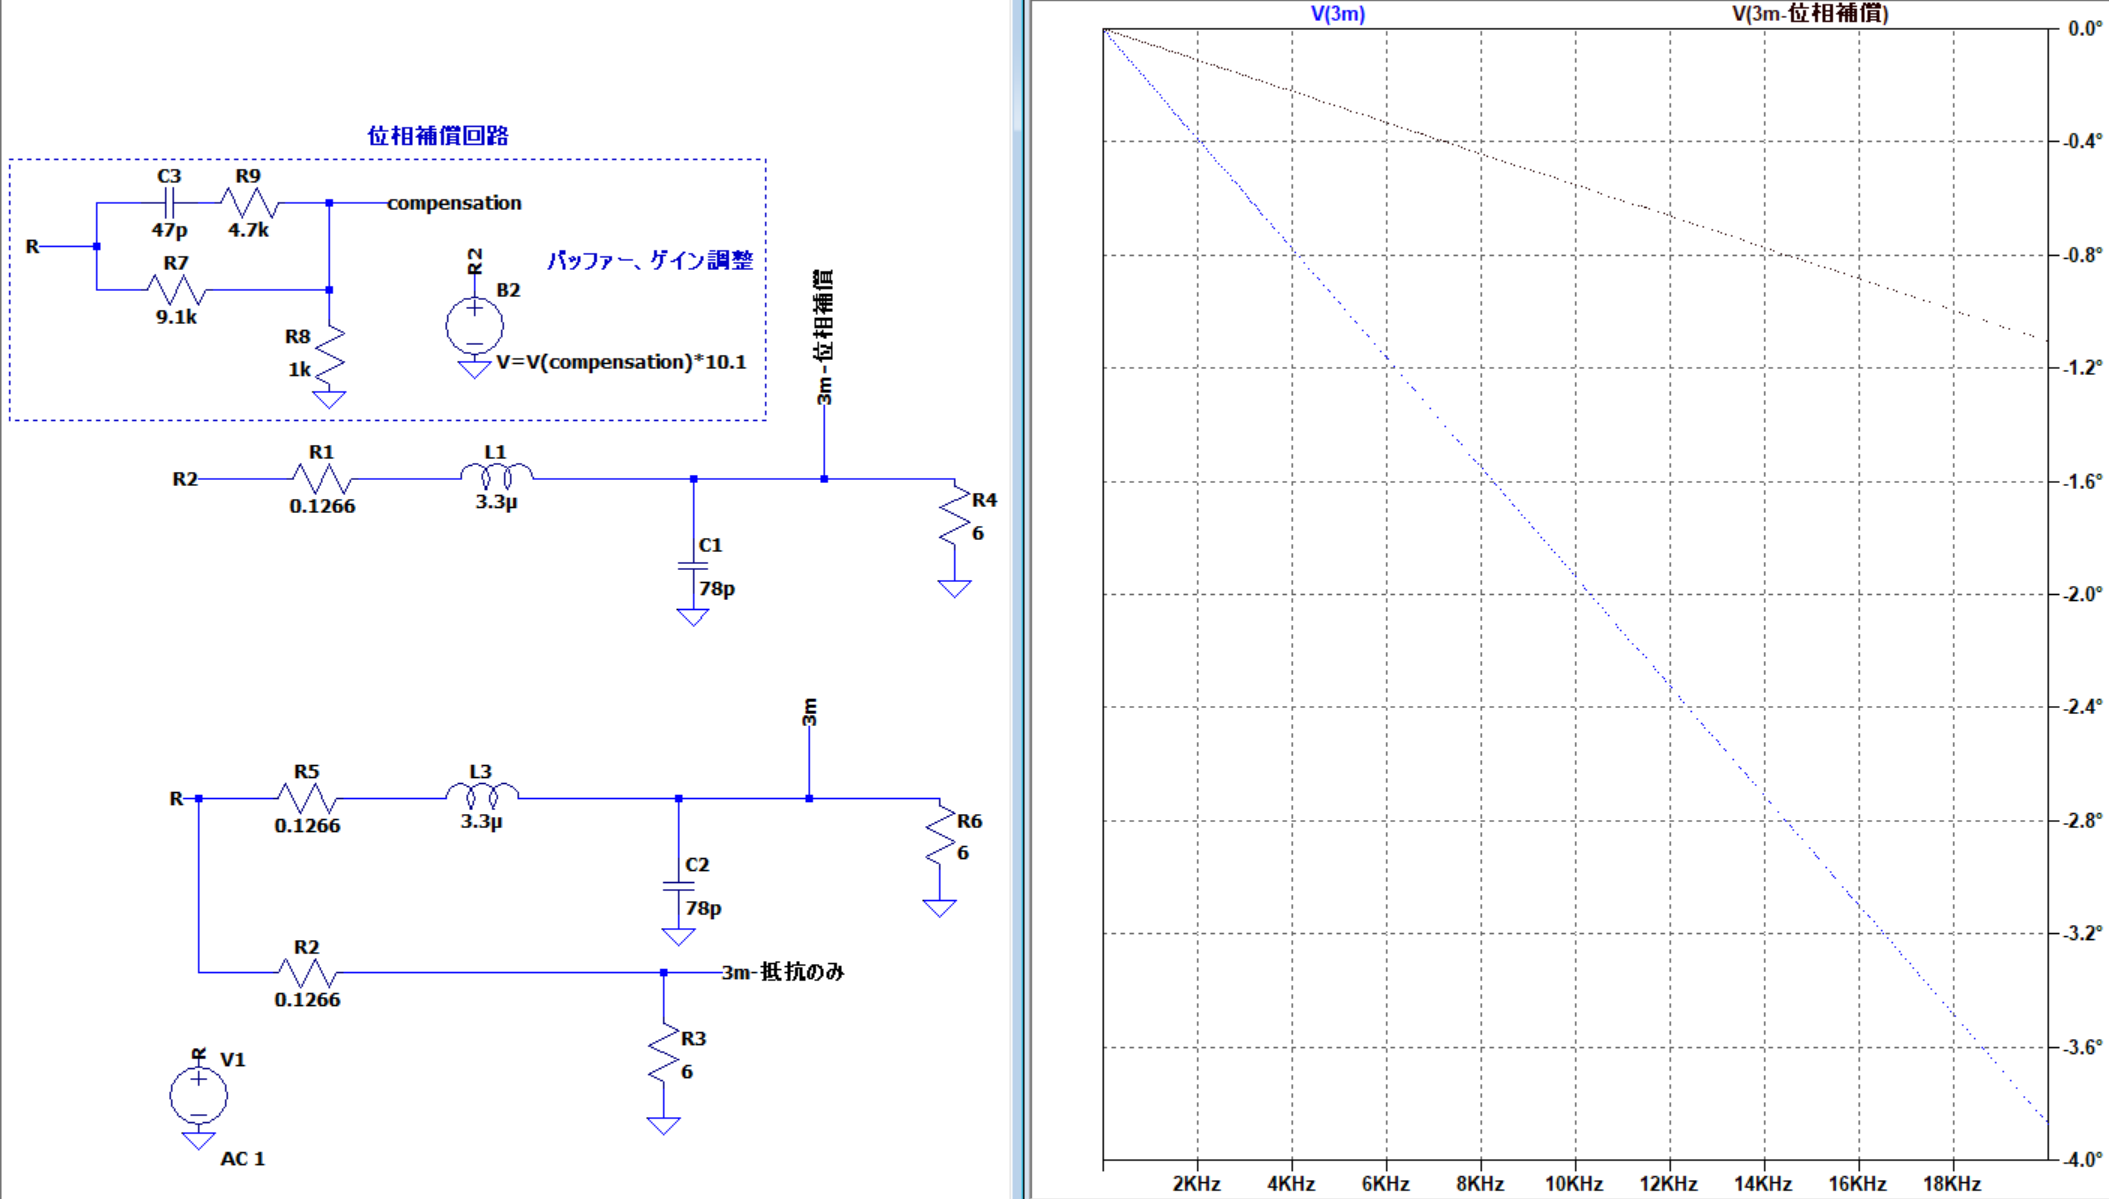
Task: Click the 9.1k value of R7
Action: (176, 317)
